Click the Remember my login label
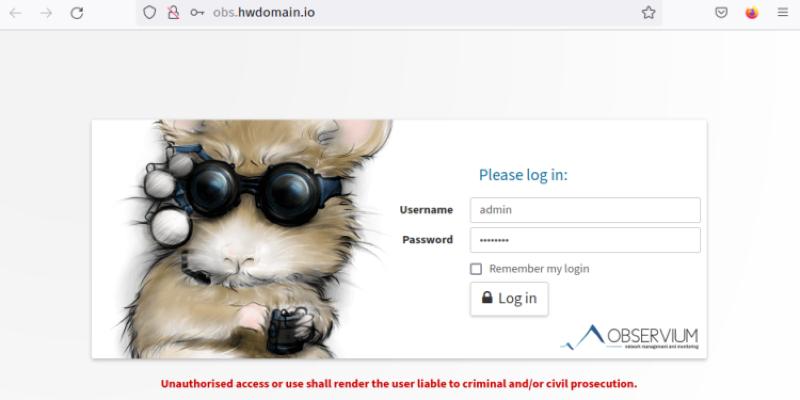 click(539, 269)
